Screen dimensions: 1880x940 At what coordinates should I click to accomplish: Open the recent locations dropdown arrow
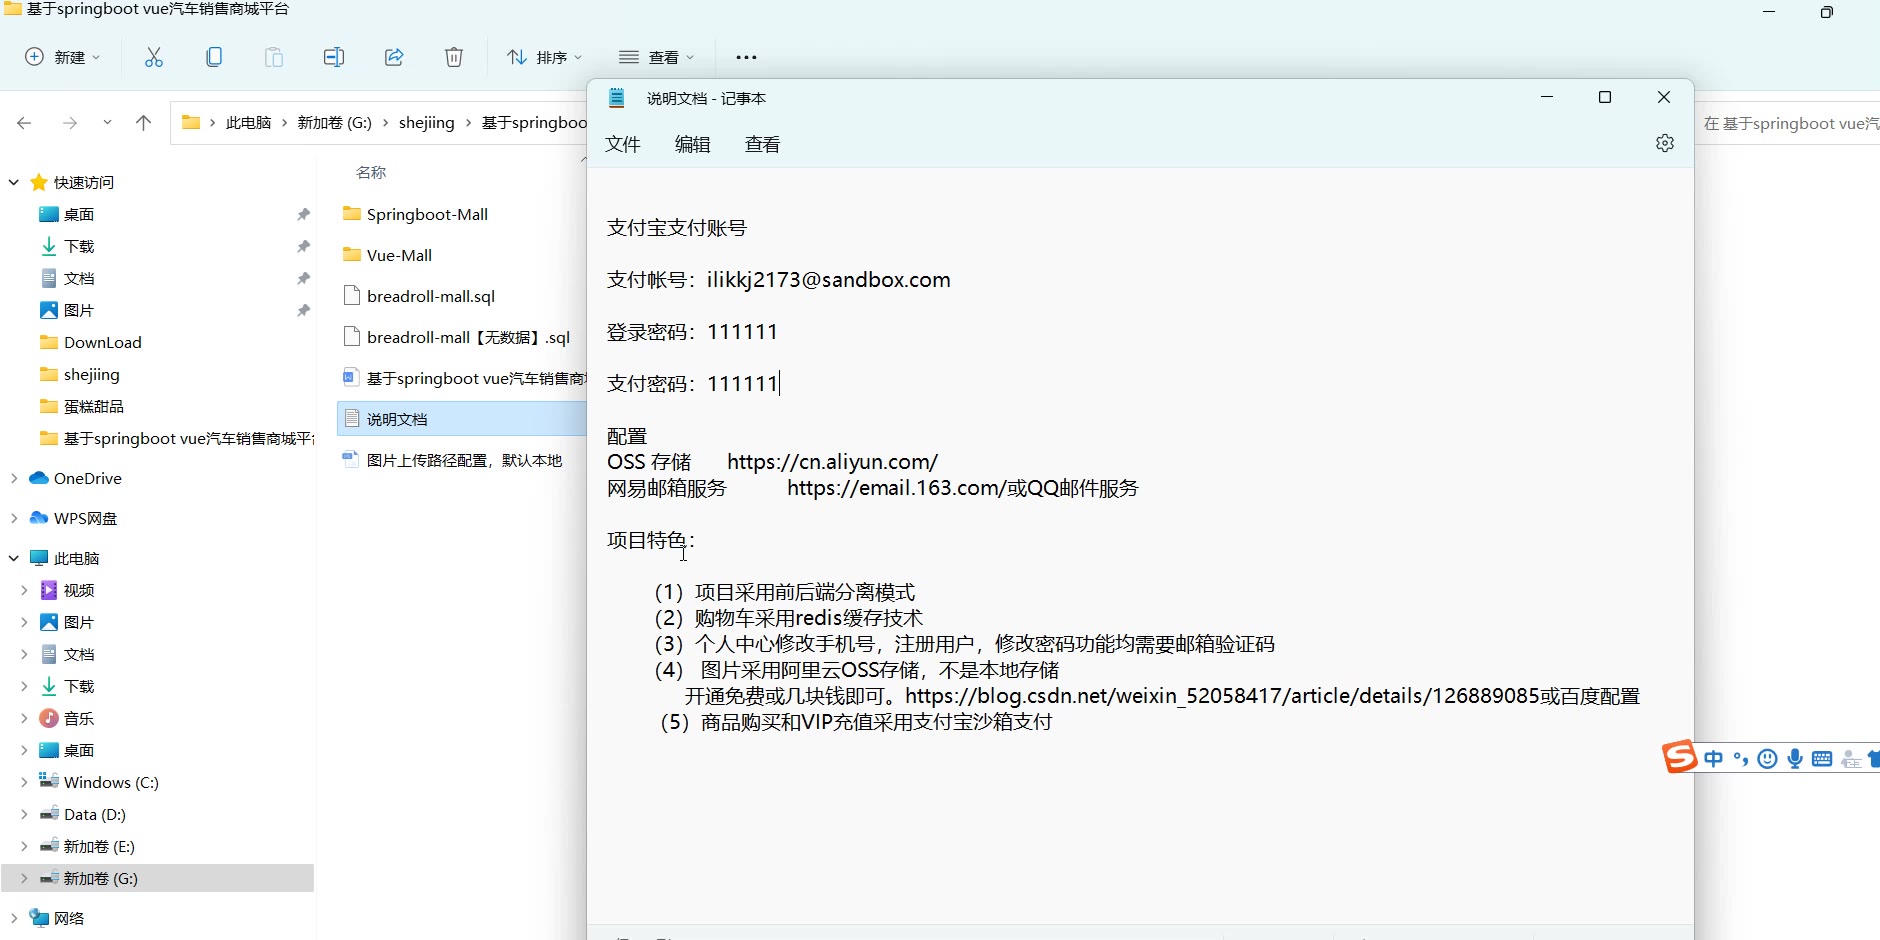(107, 123)
